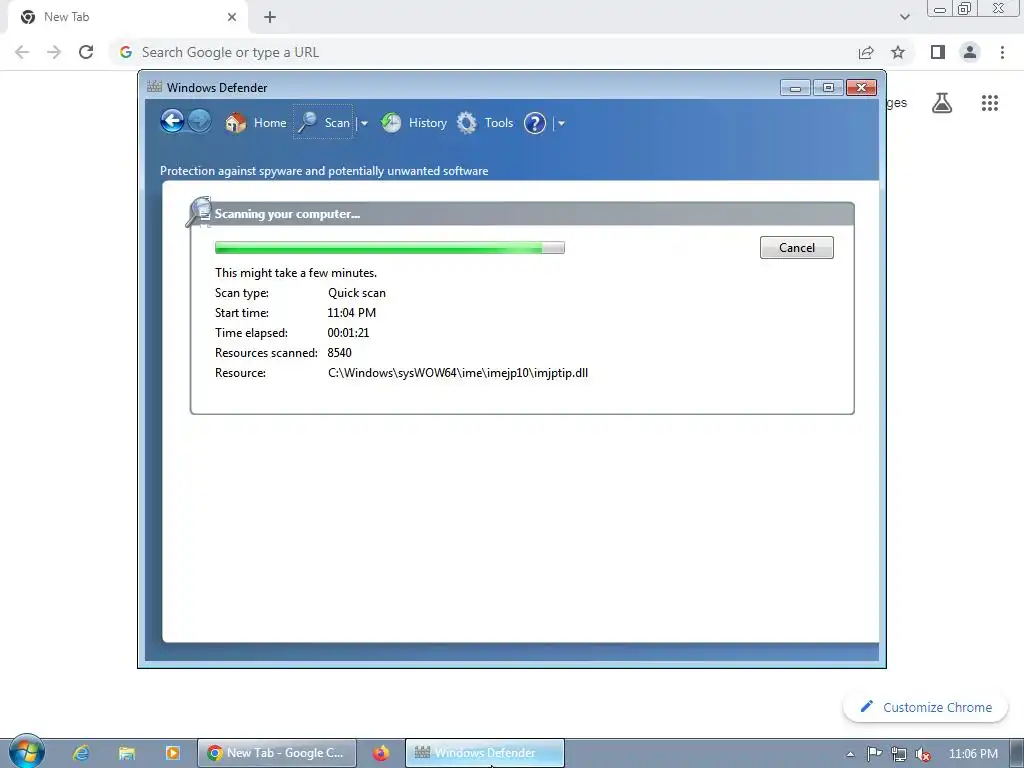Click the green scan progress bar
This screenshot has width=1024, height=768.
click(x=389, y=248)
